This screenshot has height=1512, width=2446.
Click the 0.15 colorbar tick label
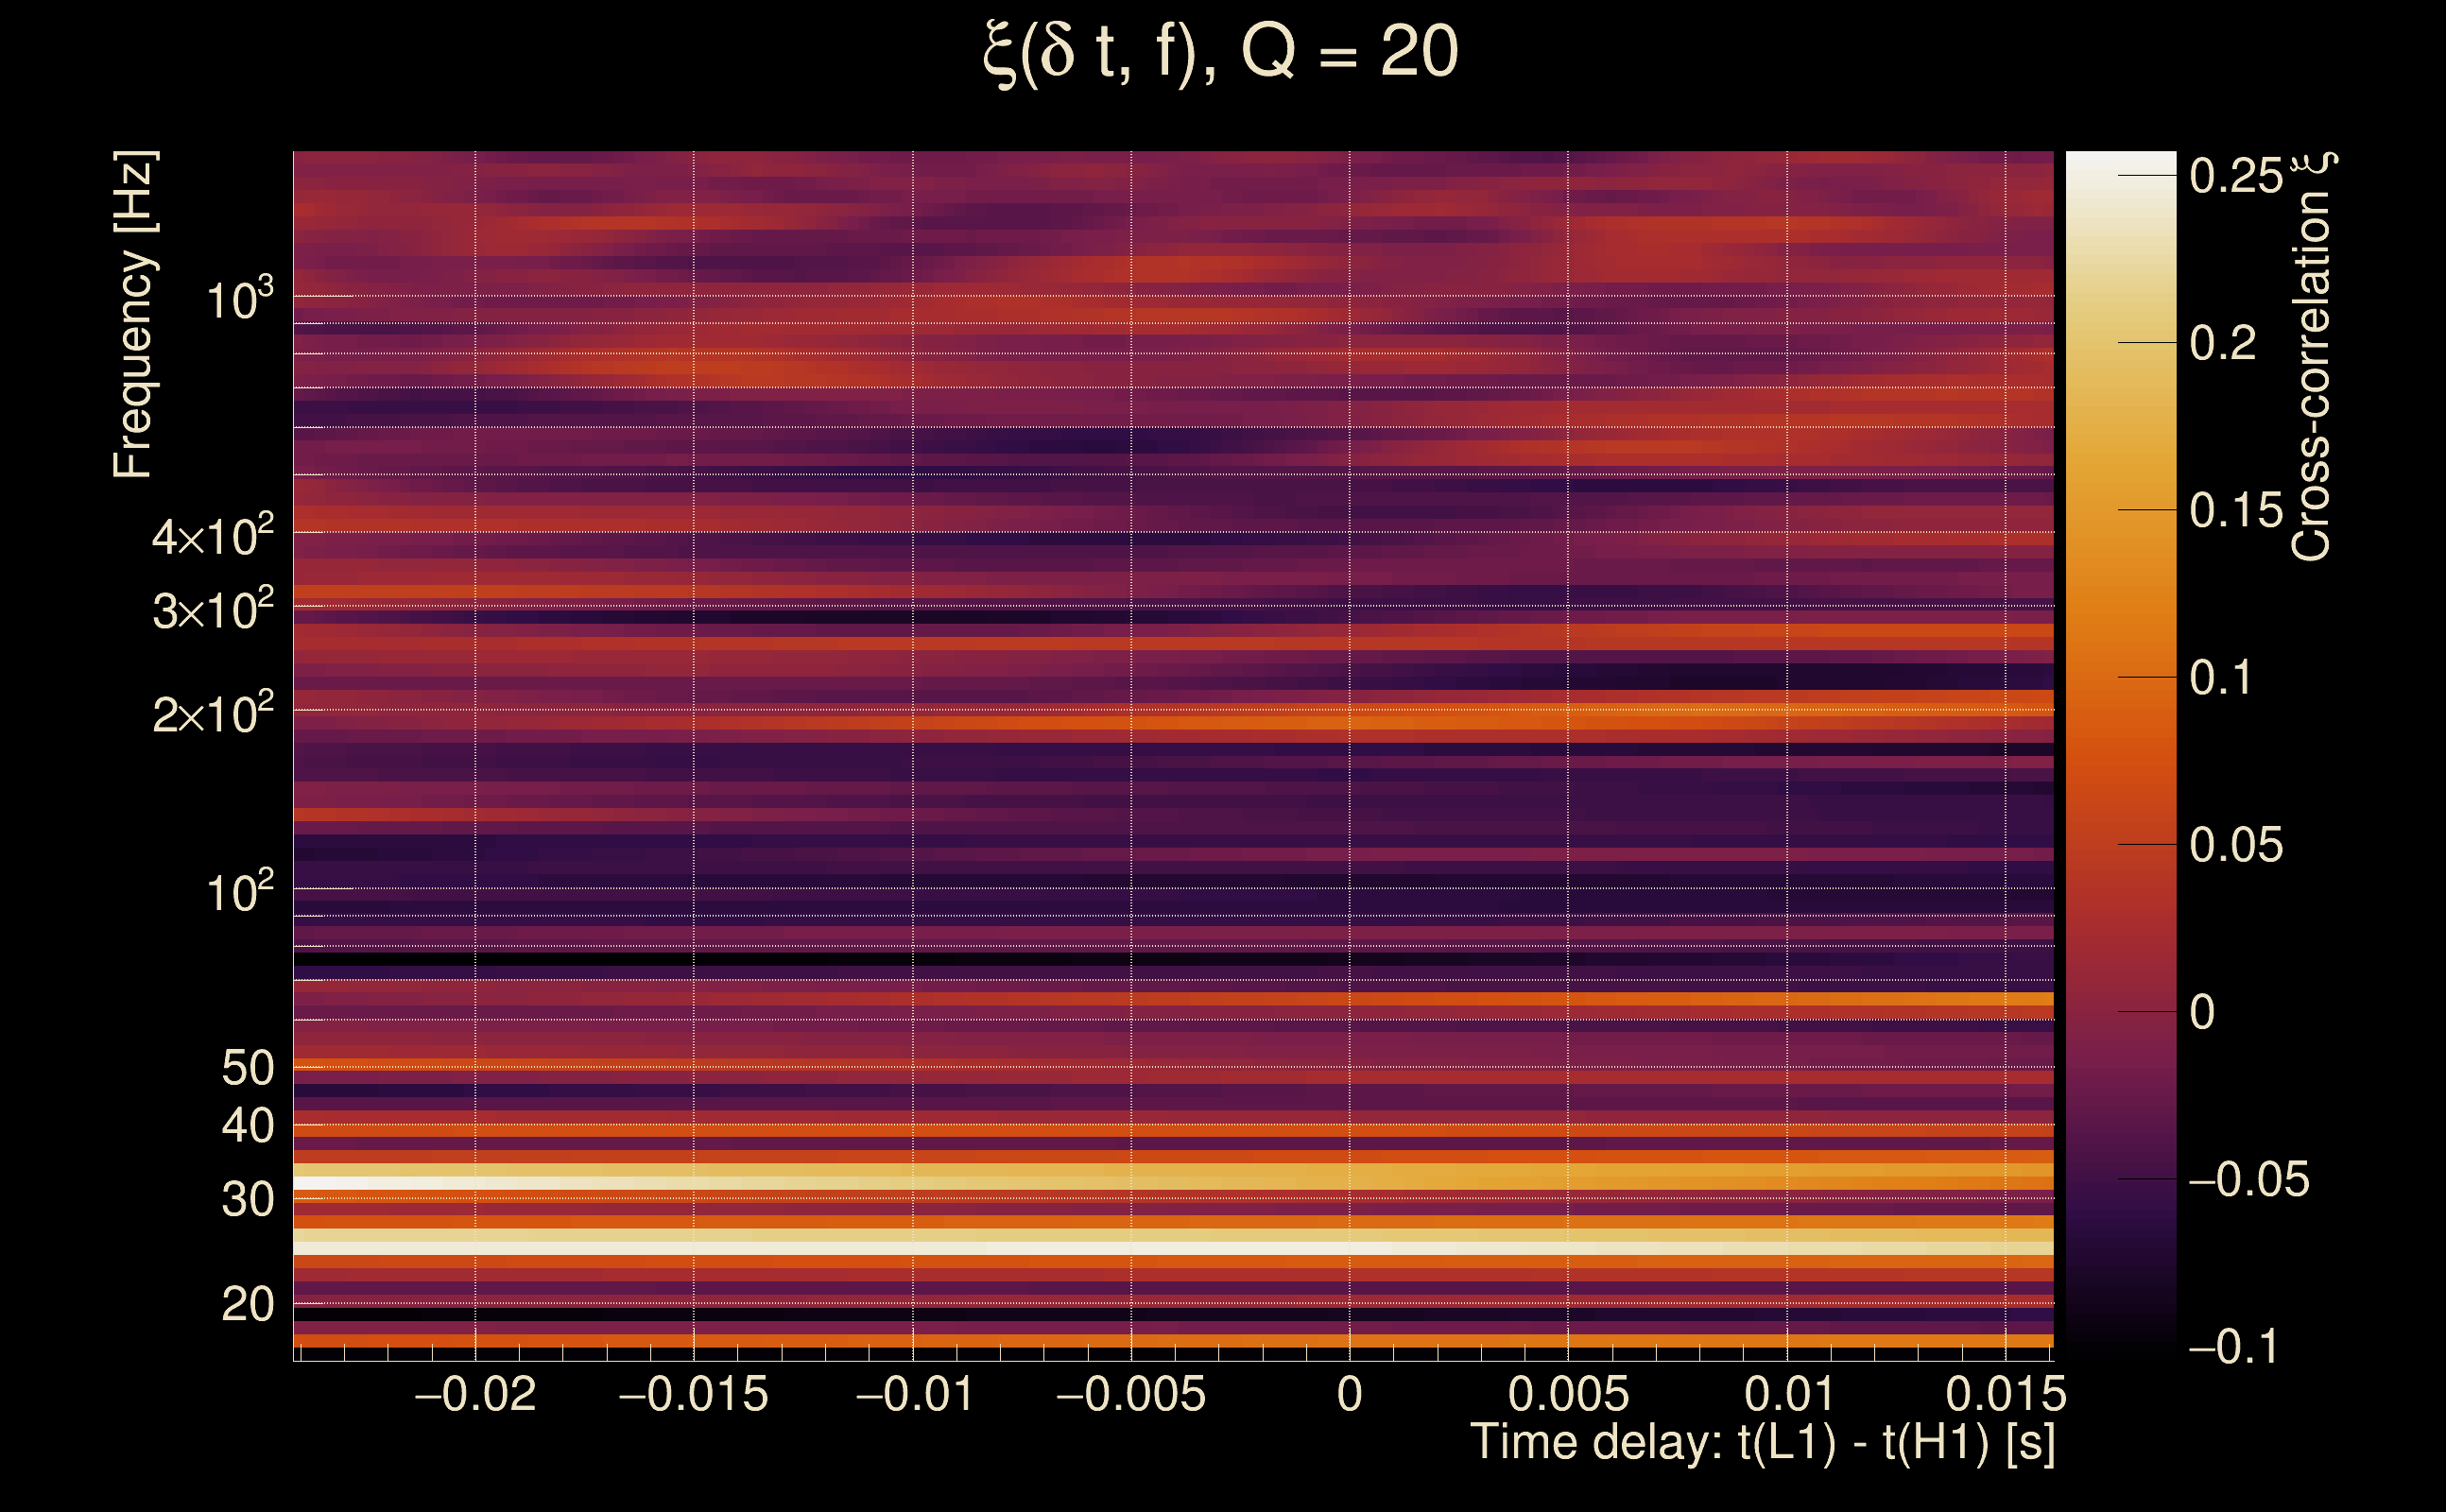(2236, 511)
